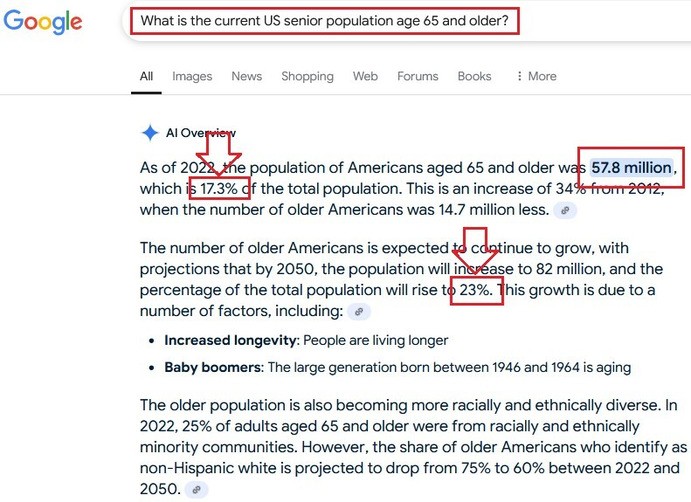Open source link icon after 'including:'

359,312
